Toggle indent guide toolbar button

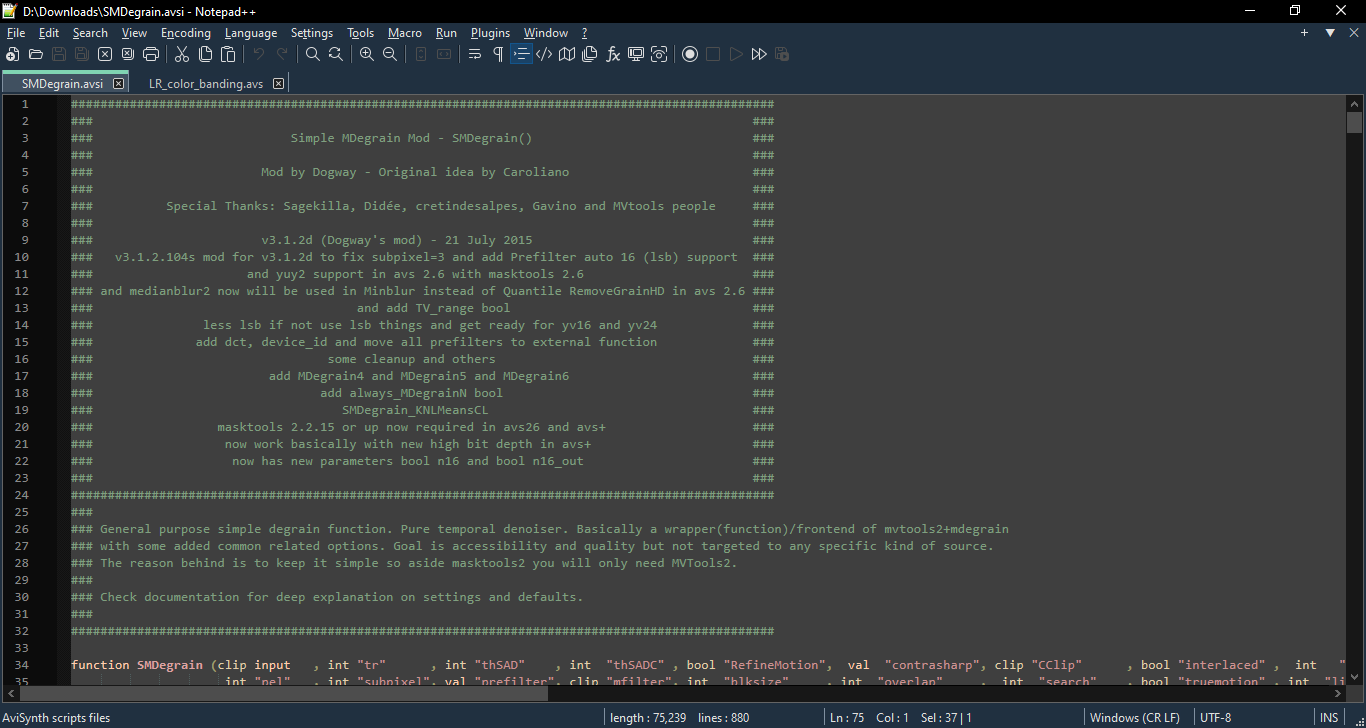[x=521, y=54]
